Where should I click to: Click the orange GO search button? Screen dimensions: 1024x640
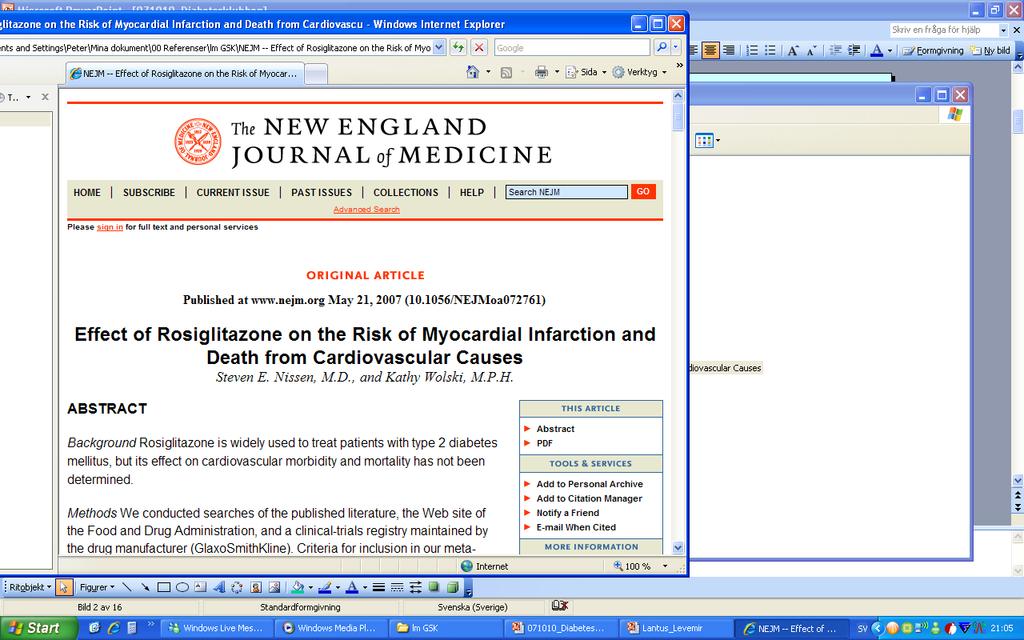(643, 191)
